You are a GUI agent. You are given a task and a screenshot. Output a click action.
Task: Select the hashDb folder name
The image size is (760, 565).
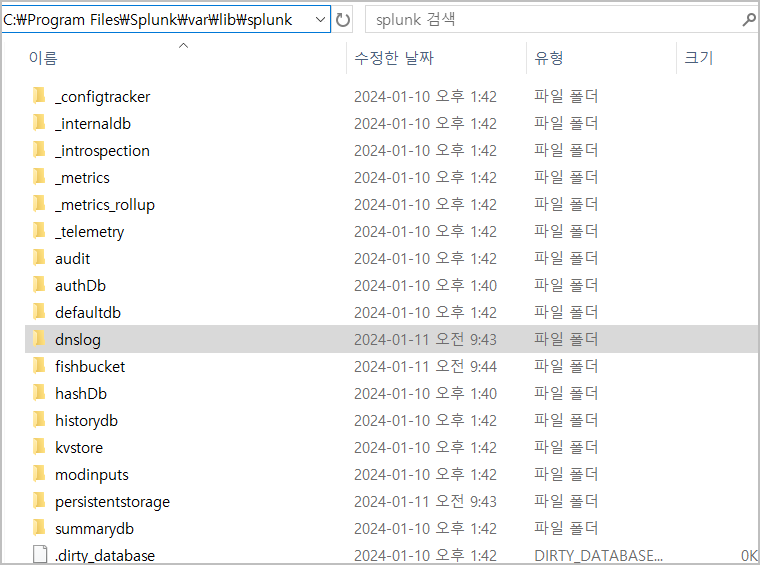click(81, 394)
